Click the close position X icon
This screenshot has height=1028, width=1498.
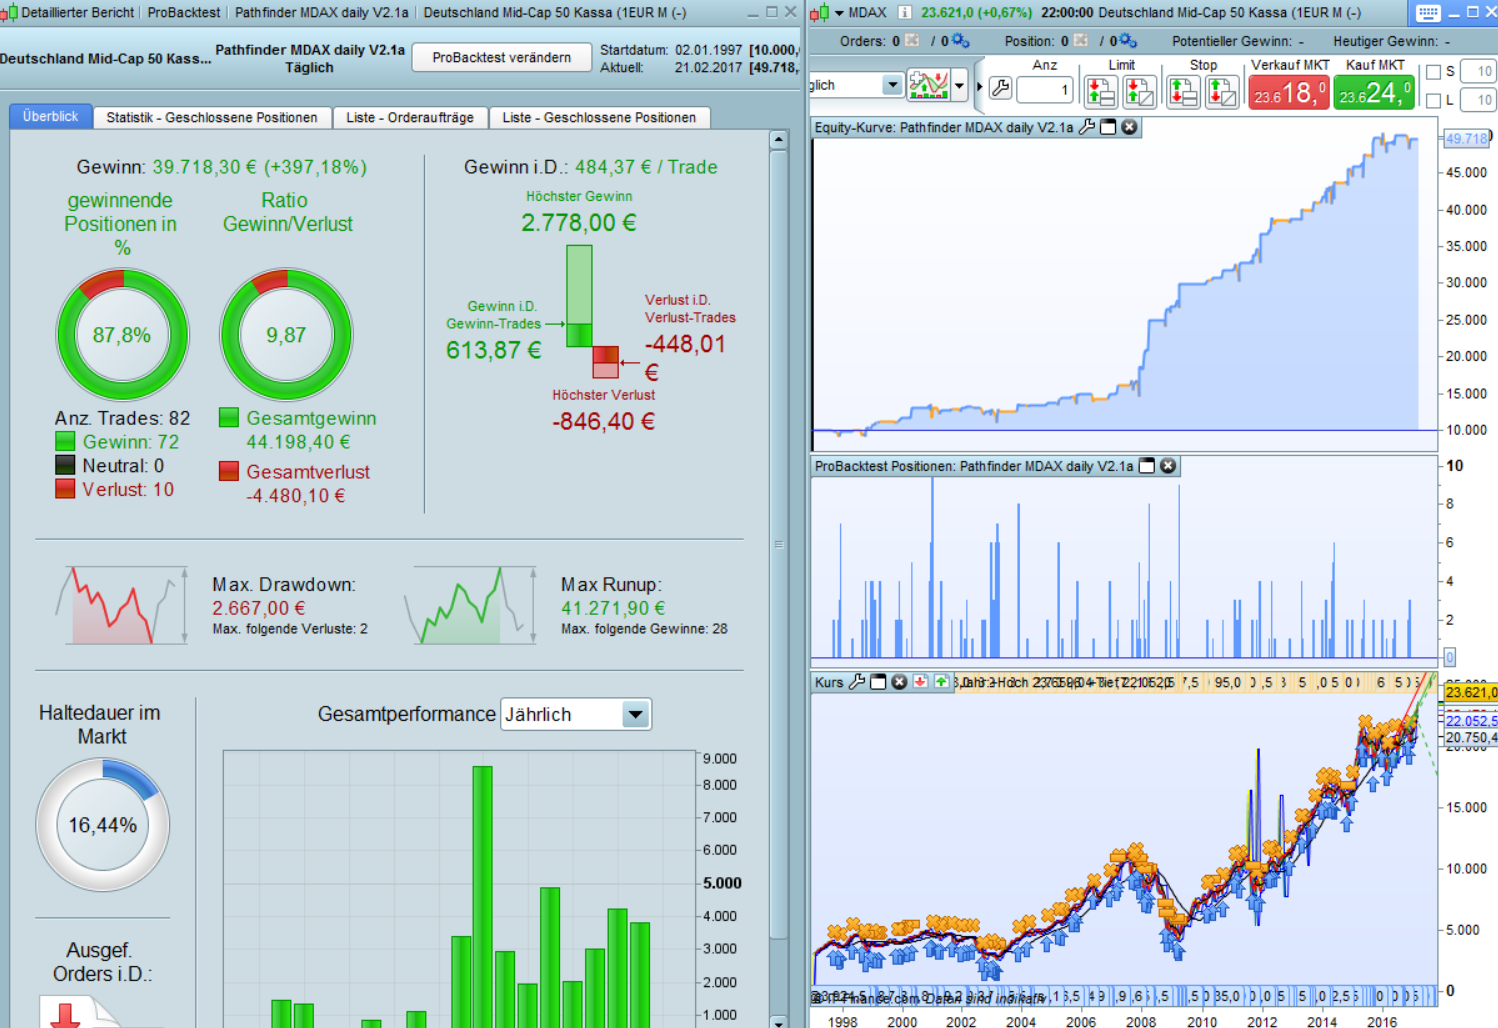coord(1080,41)
